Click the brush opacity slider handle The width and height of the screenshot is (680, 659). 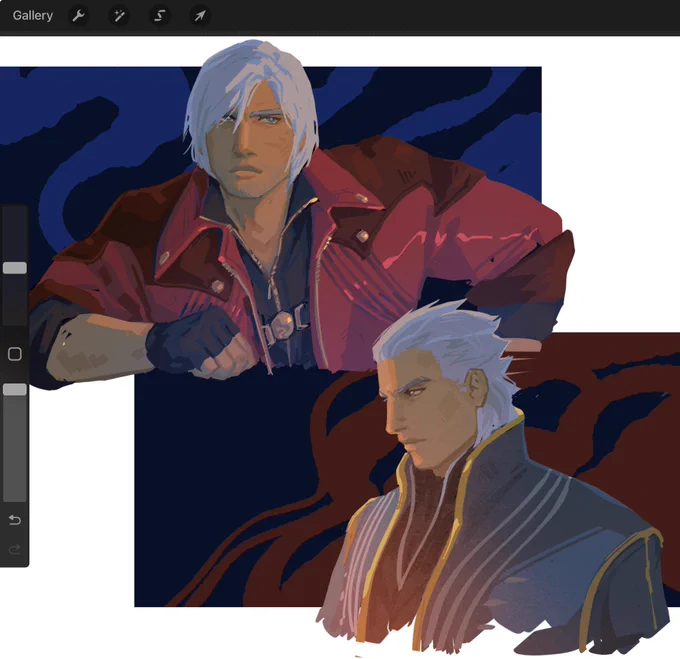15,389
